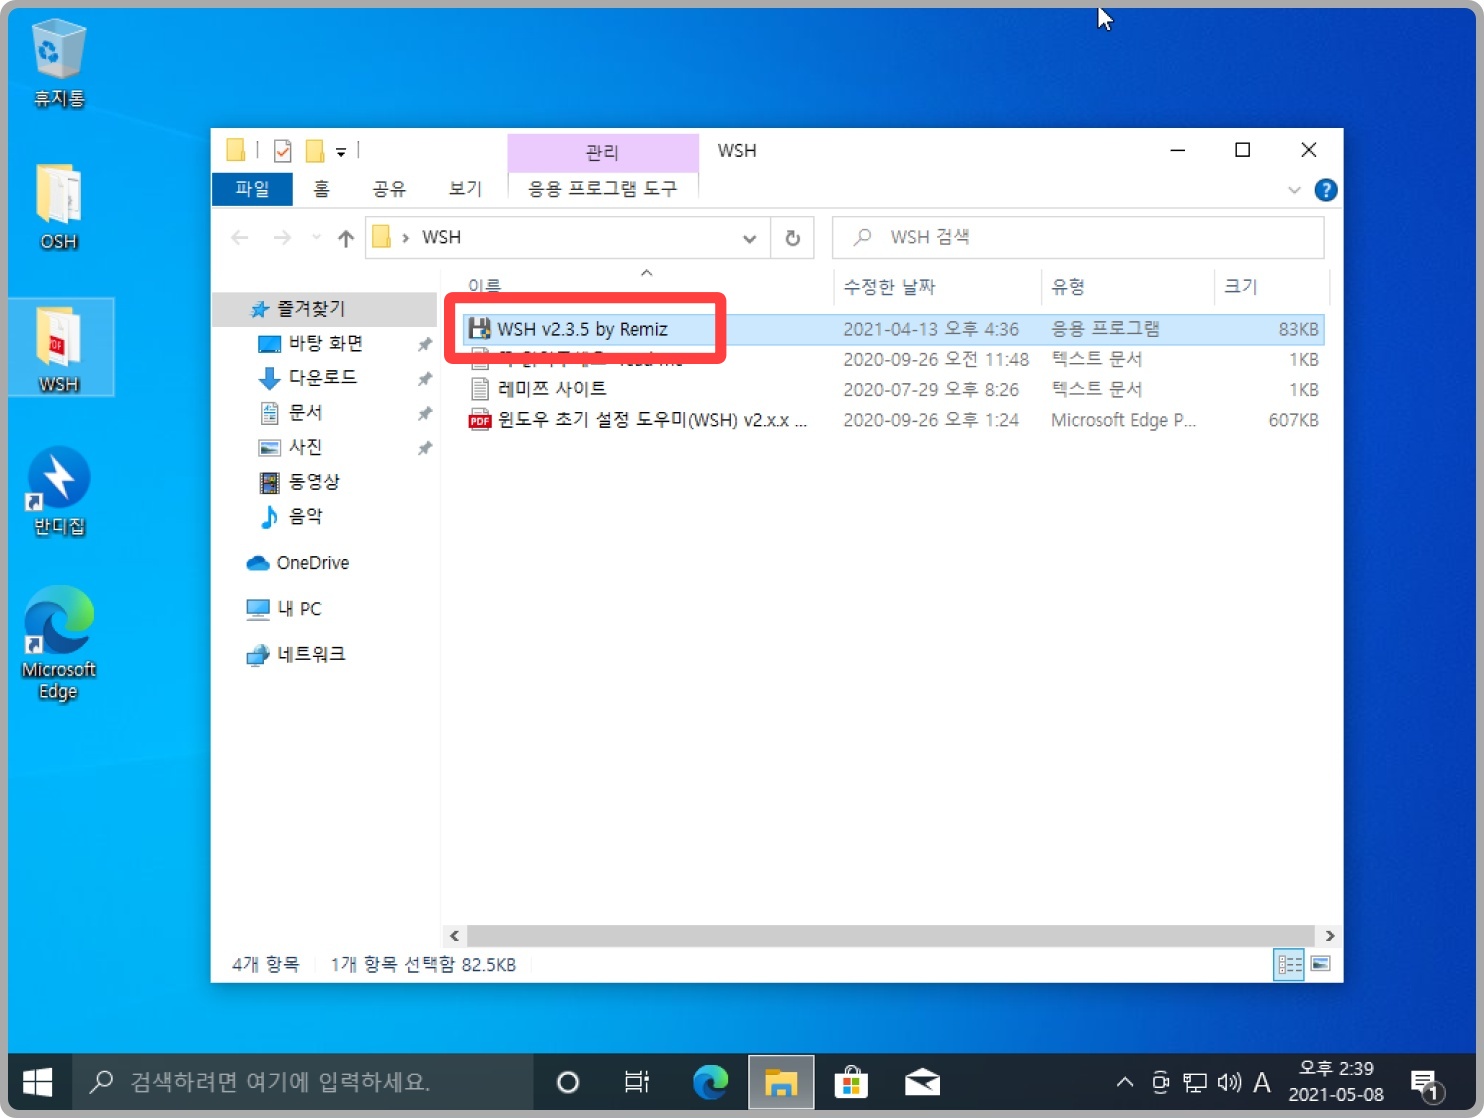The height and width of the screenshot is (1118, 1484).
Task: Click the Help question mark button
Action: (1326, 190)
